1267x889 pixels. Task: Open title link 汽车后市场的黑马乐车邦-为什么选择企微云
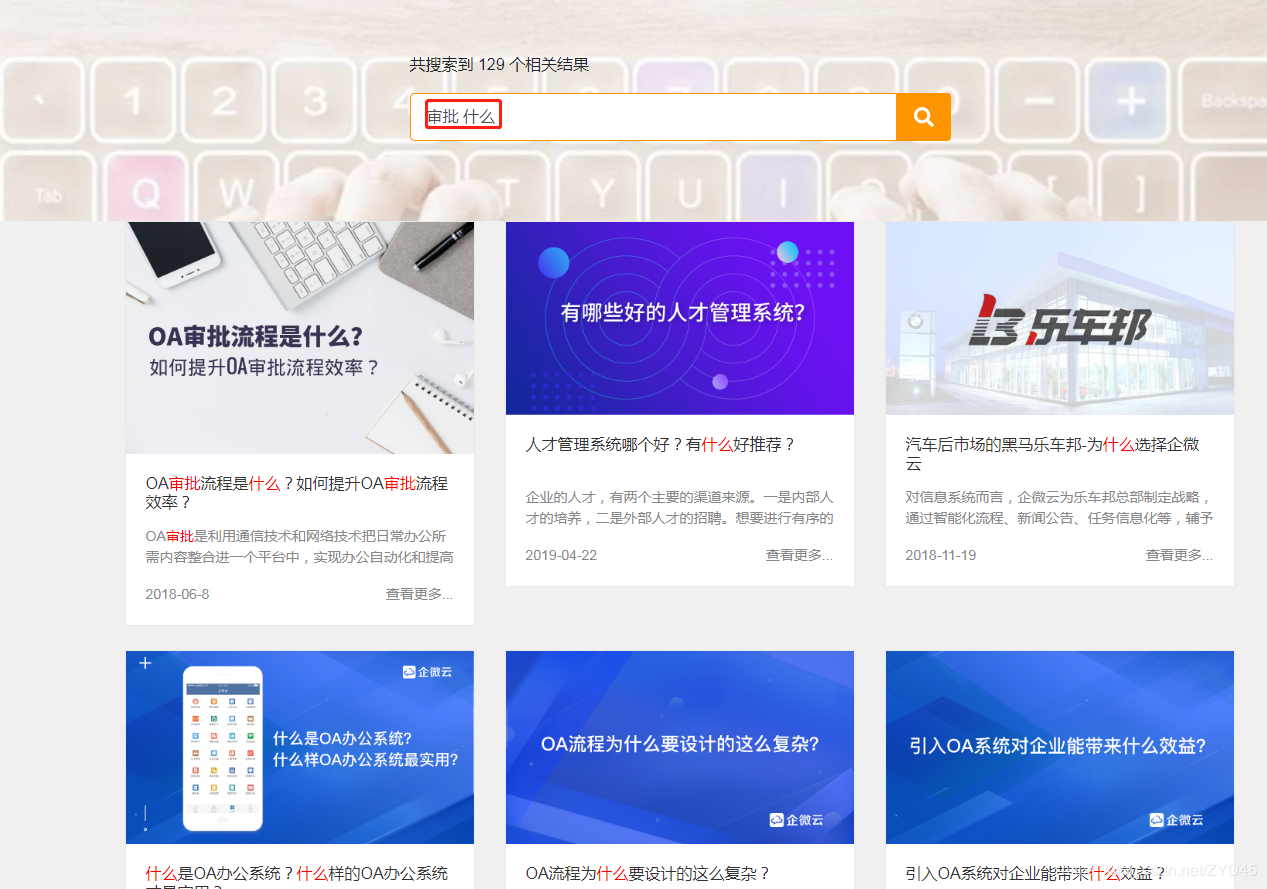pyautogui.click(x=1052, y=454)
